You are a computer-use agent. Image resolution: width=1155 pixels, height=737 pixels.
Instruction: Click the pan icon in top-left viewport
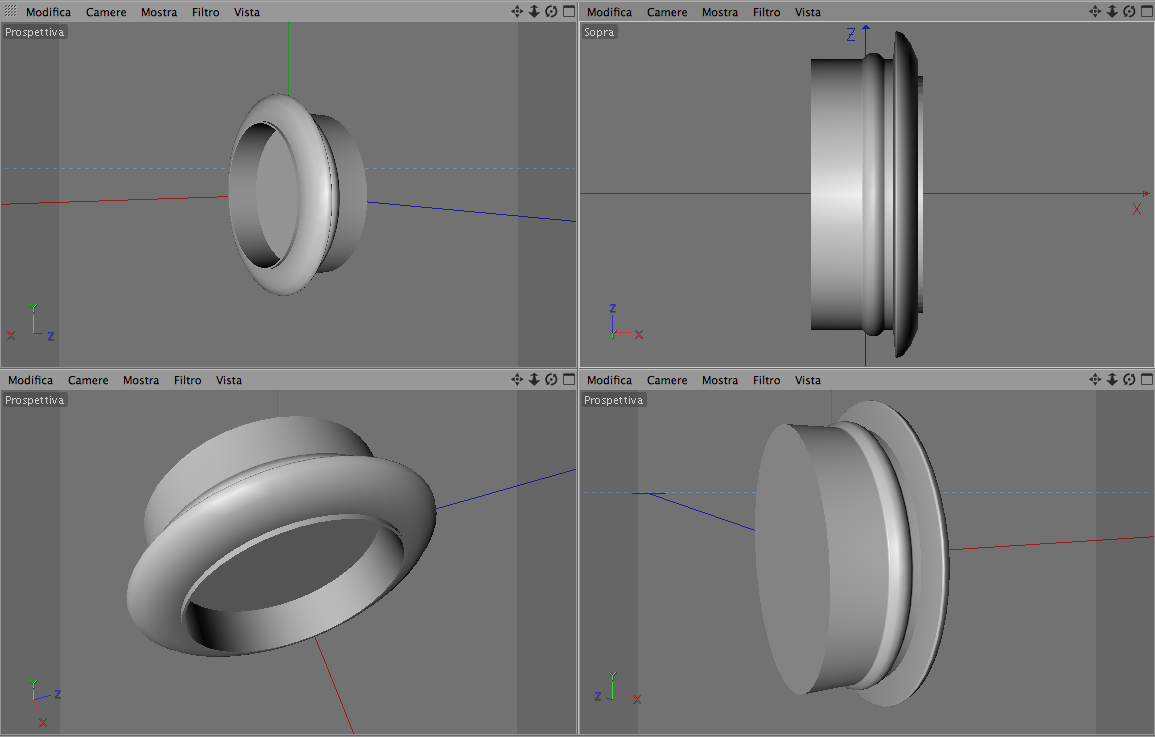[x=517, y=12]
